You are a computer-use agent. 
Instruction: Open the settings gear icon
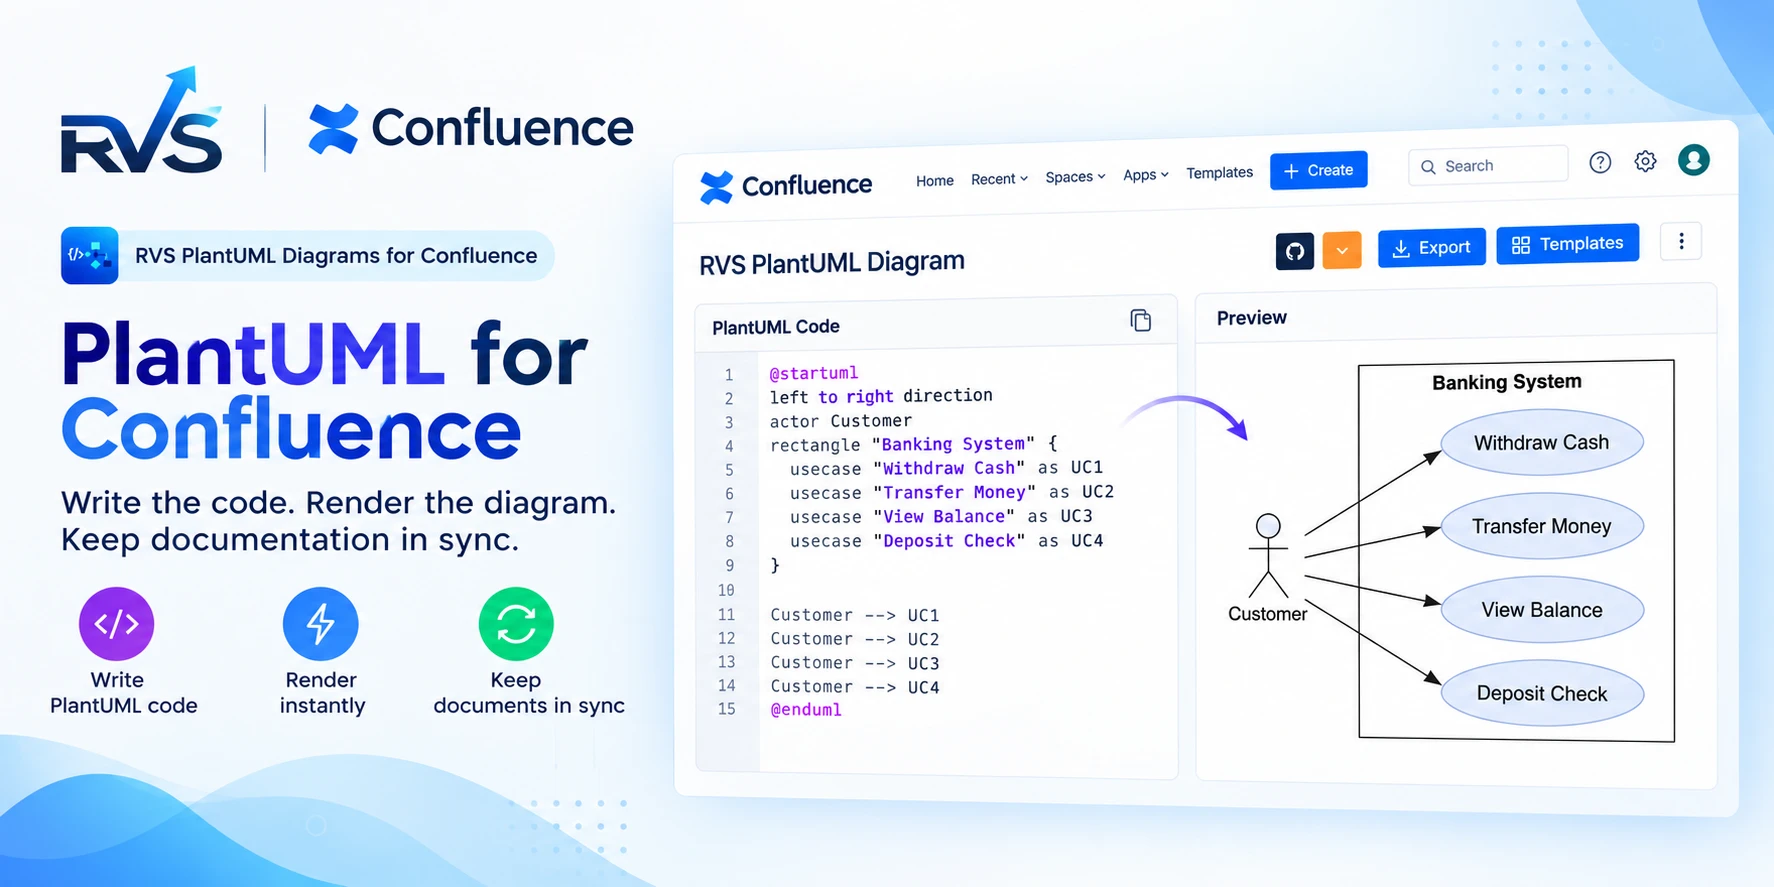click(x=1645, y=161)
